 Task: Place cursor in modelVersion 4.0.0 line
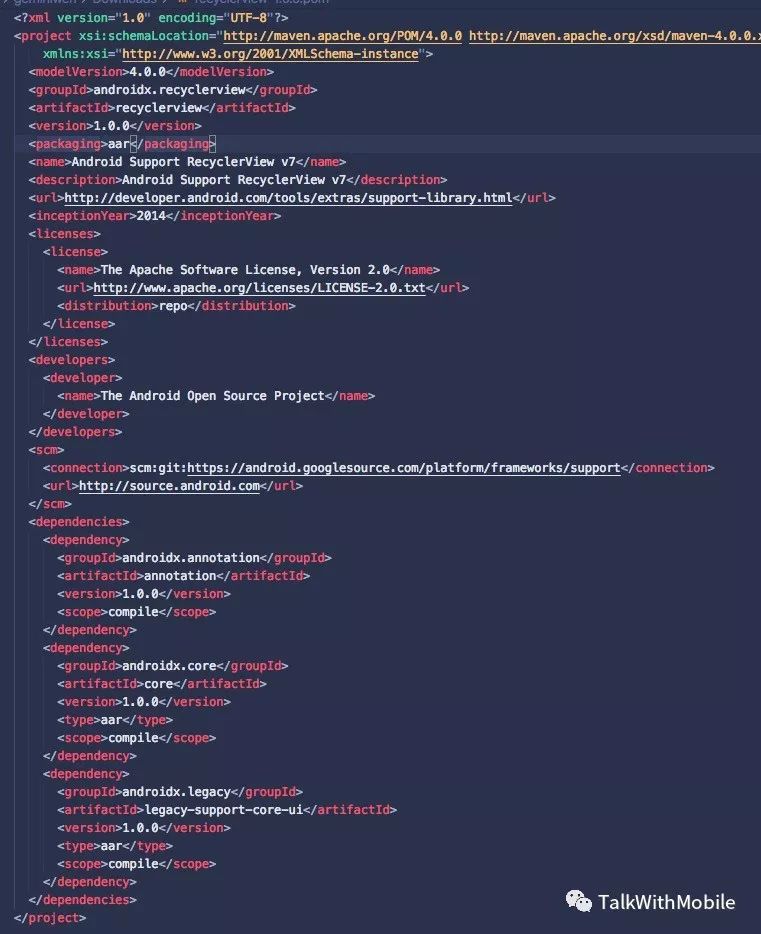(151, 71)
